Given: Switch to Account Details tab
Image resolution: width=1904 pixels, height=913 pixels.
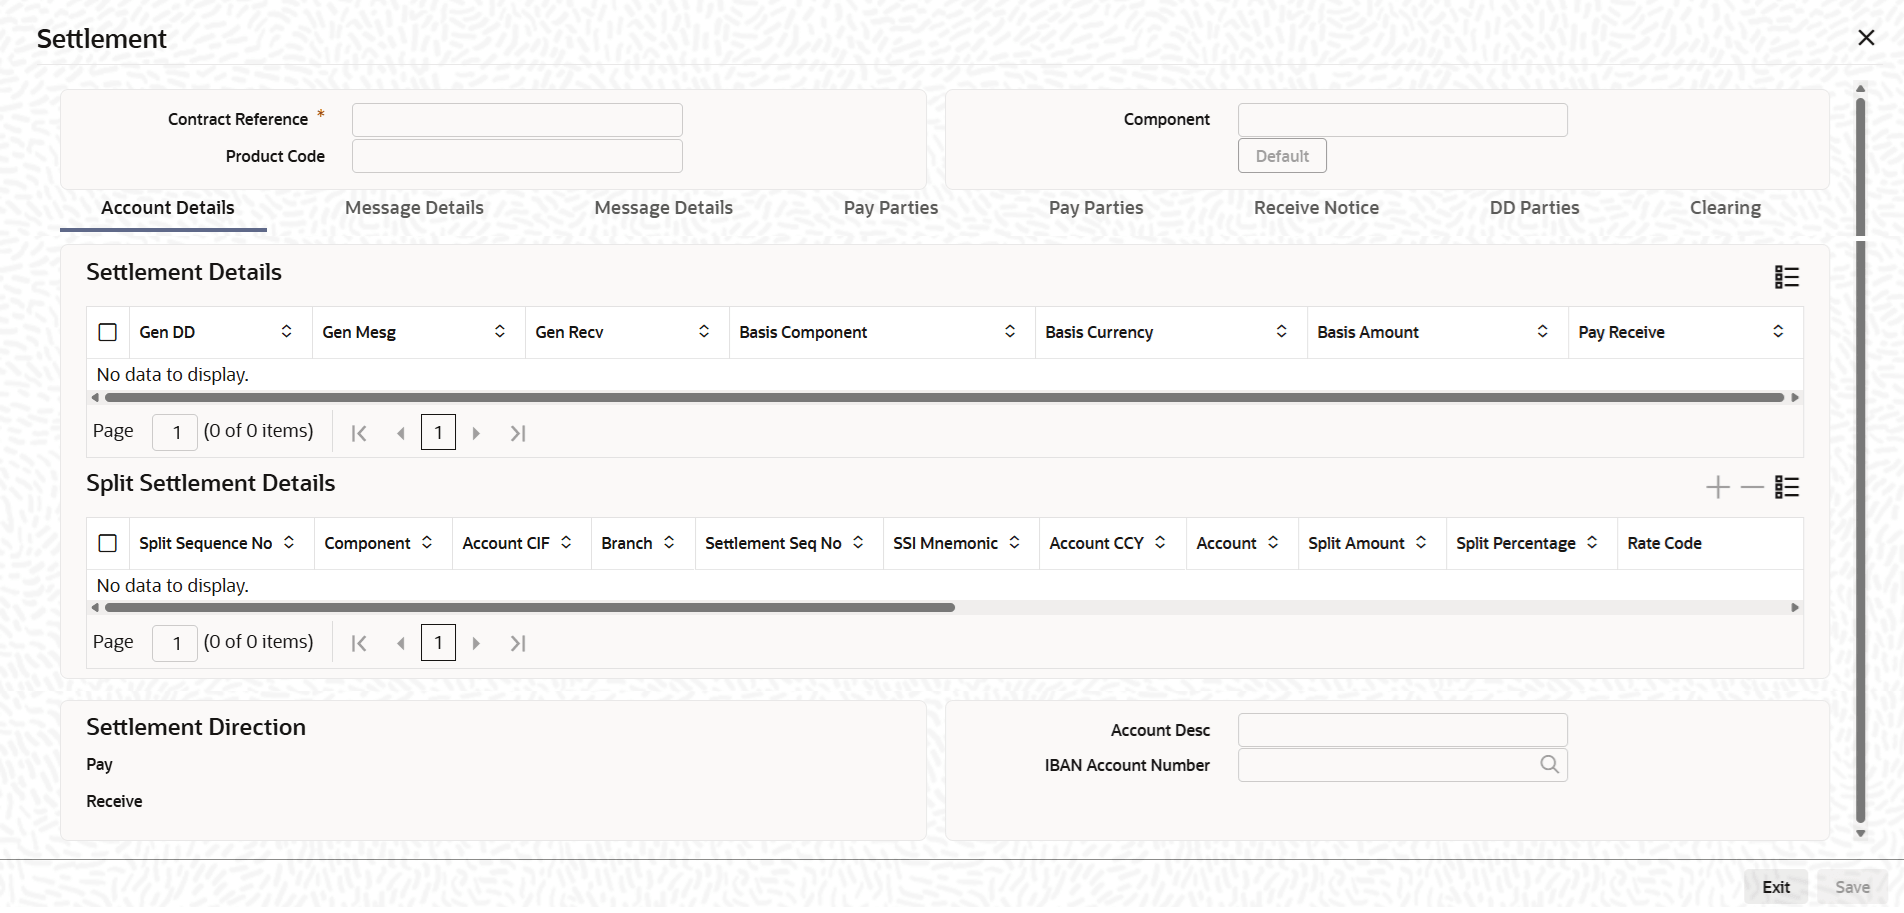Looking at the screenshot, I should pos(168,208).
